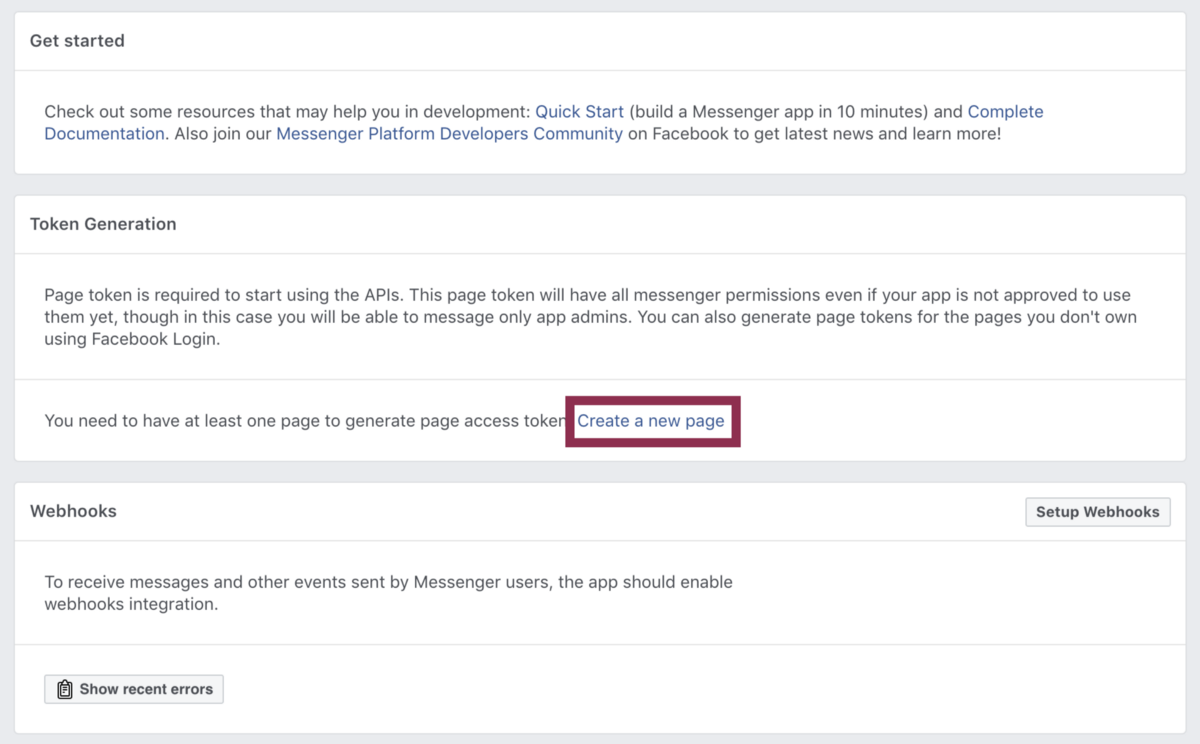The width and height of the screenshot is (1200, 744).
Task: Click 'to get latest news and learn more!' text
Action: click(862, 133)
